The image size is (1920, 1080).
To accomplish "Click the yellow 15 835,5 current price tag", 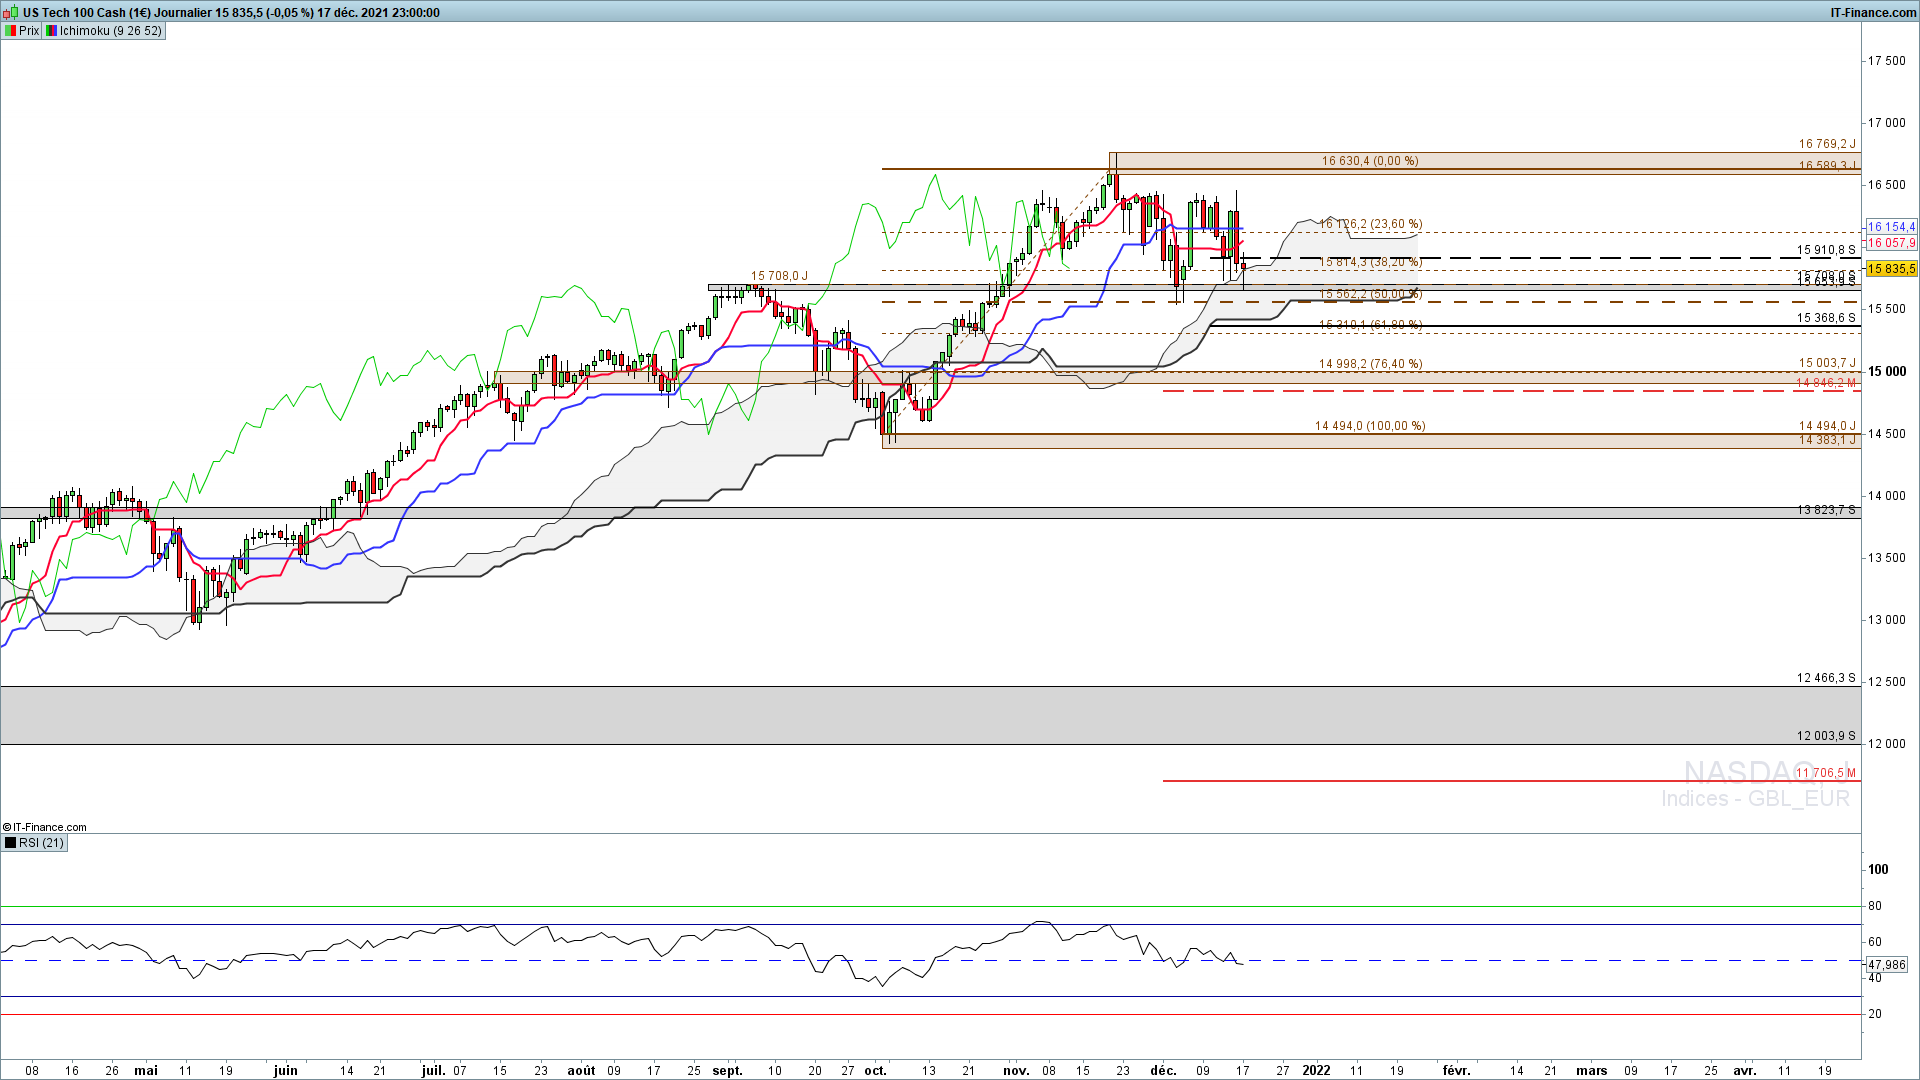I will pos(1891,269).
